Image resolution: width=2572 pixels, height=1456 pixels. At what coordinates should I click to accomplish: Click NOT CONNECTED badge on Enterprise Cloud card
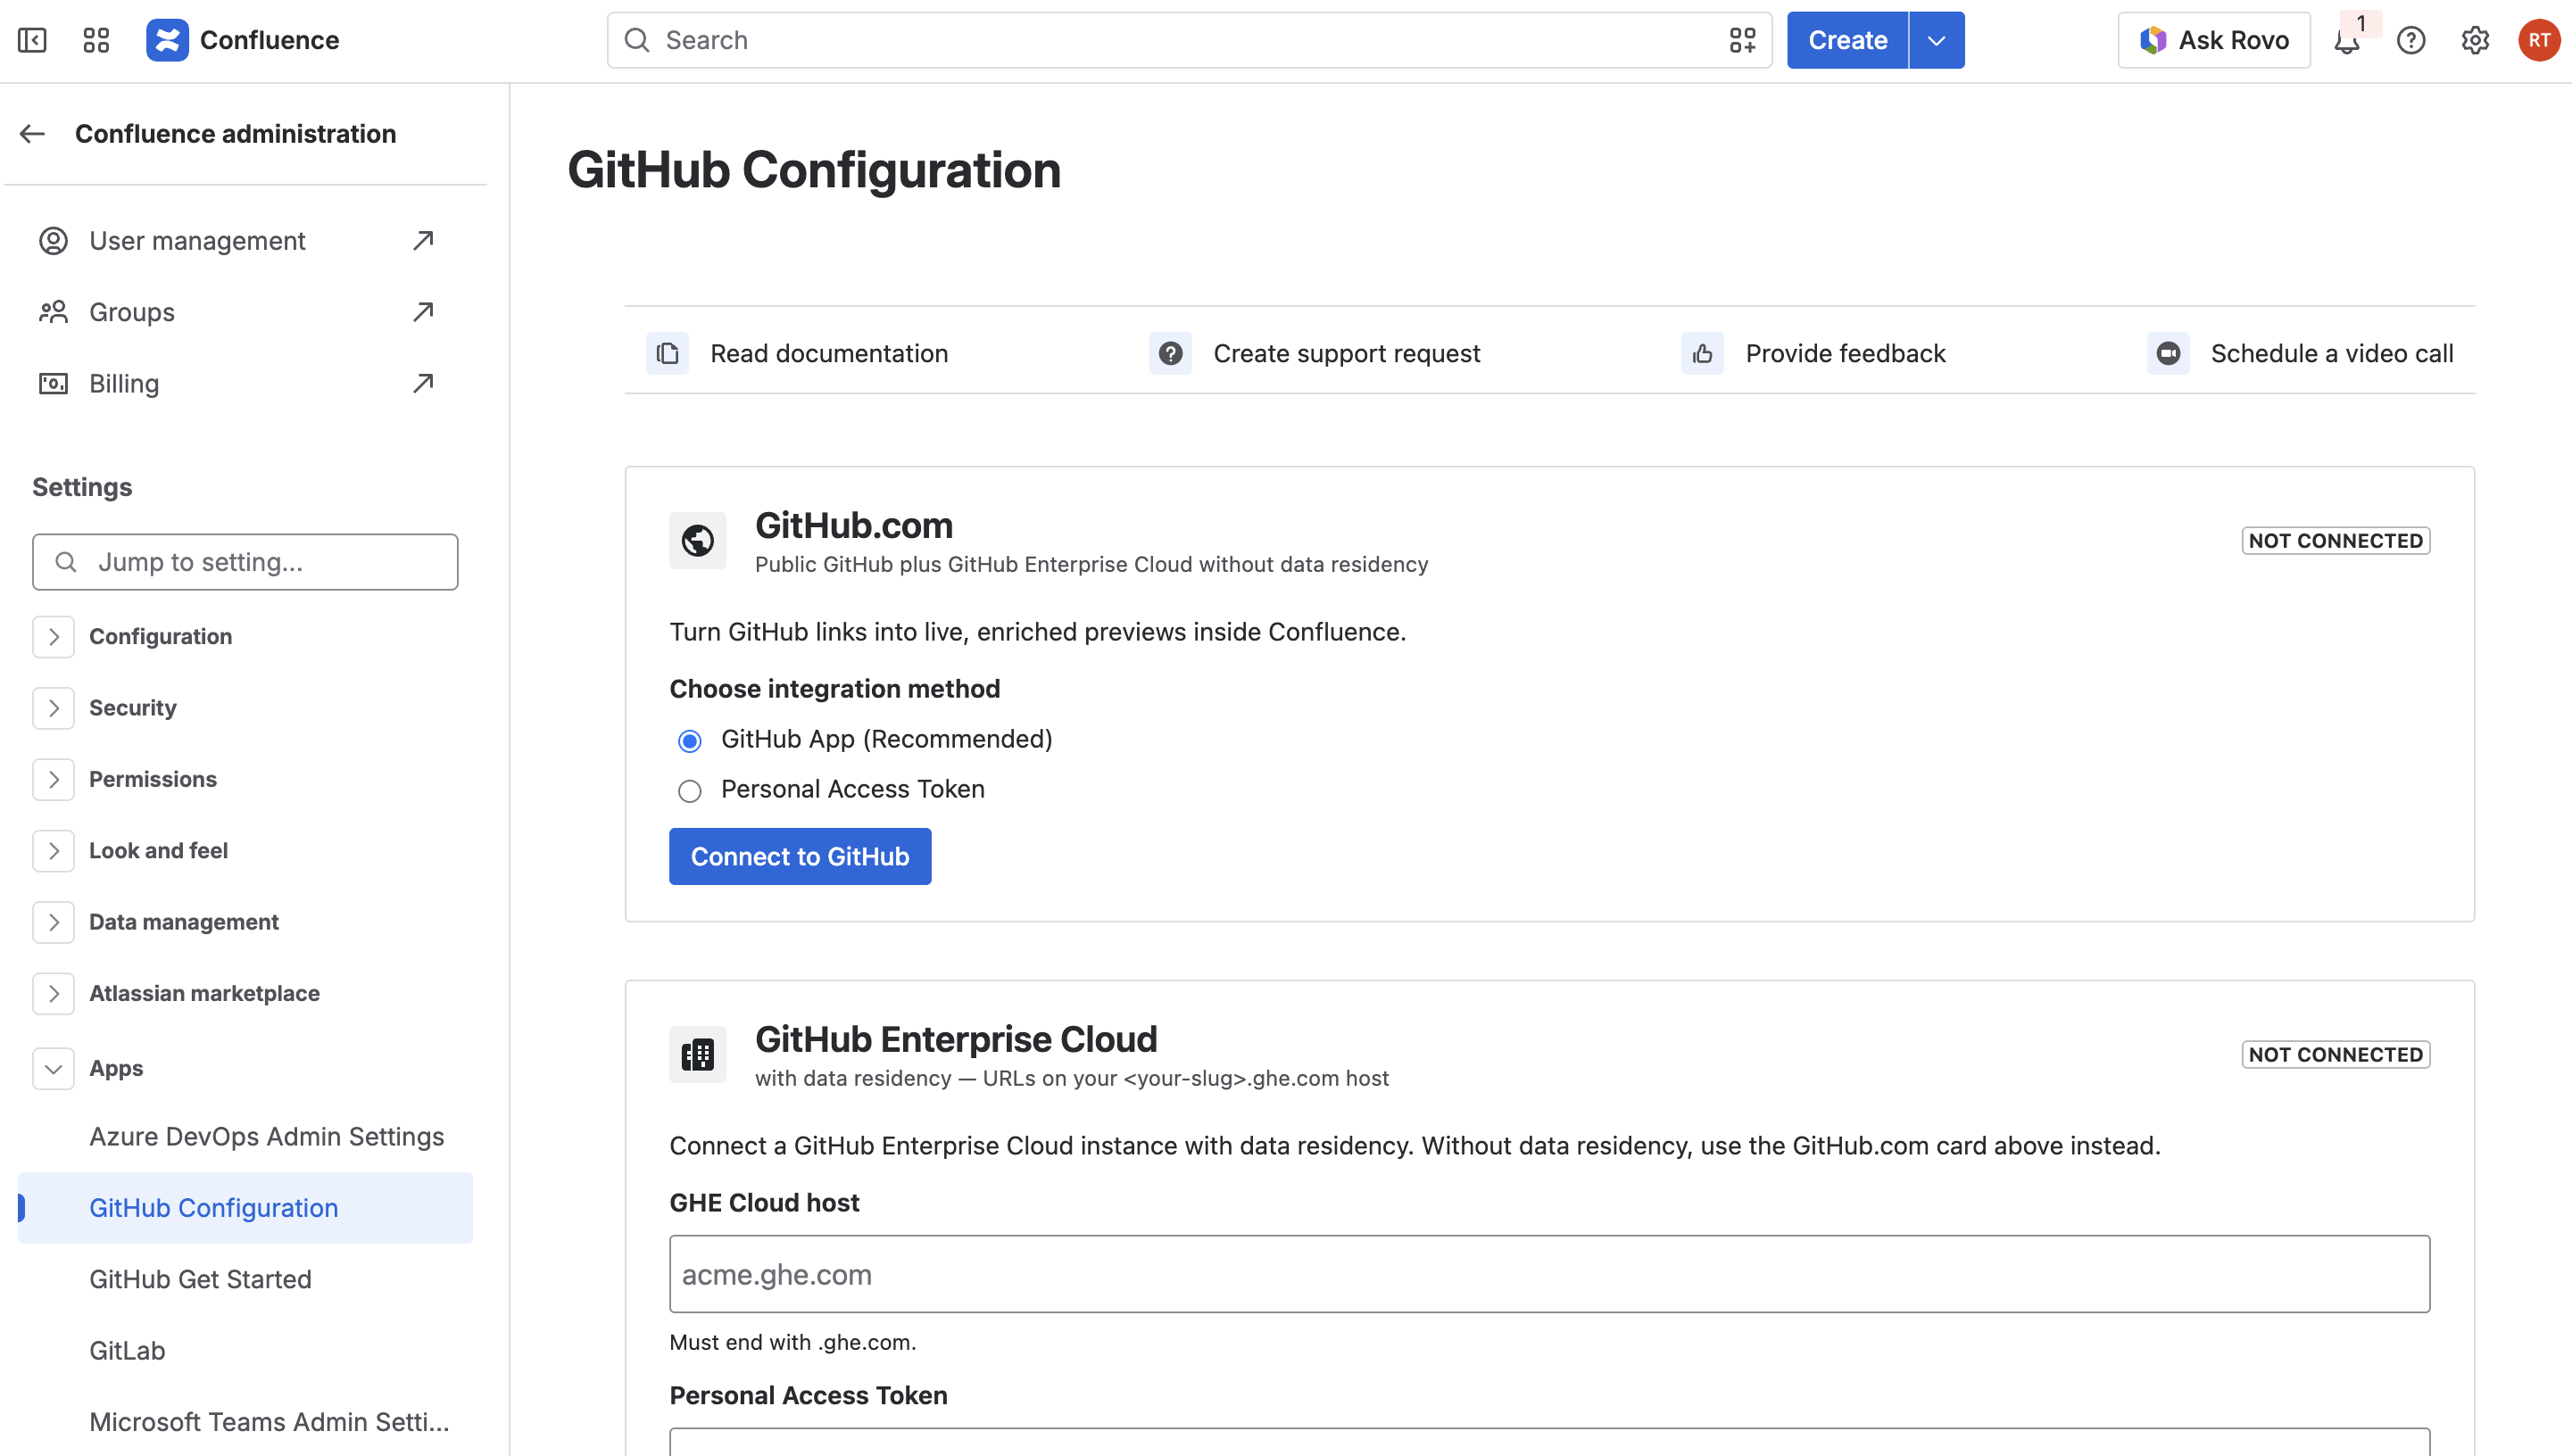[x=2336, y=1055]
